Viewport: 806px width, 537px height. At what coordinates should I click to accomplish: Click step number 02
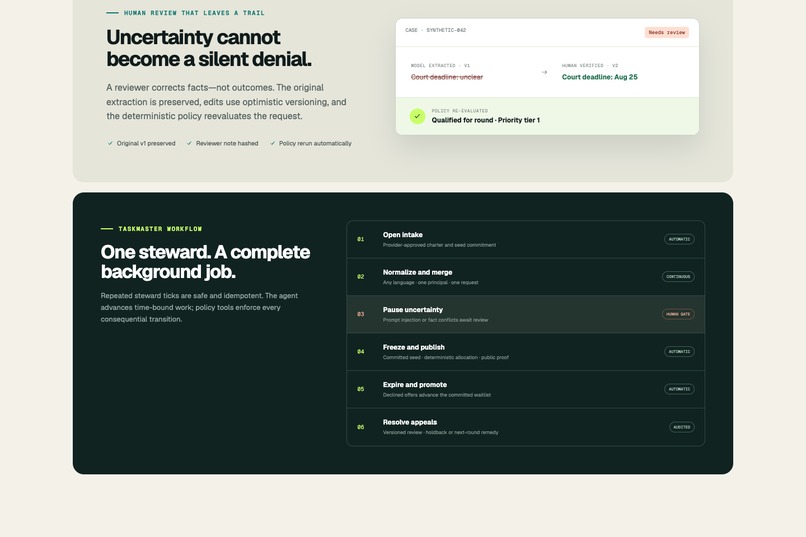coord(361,277)
